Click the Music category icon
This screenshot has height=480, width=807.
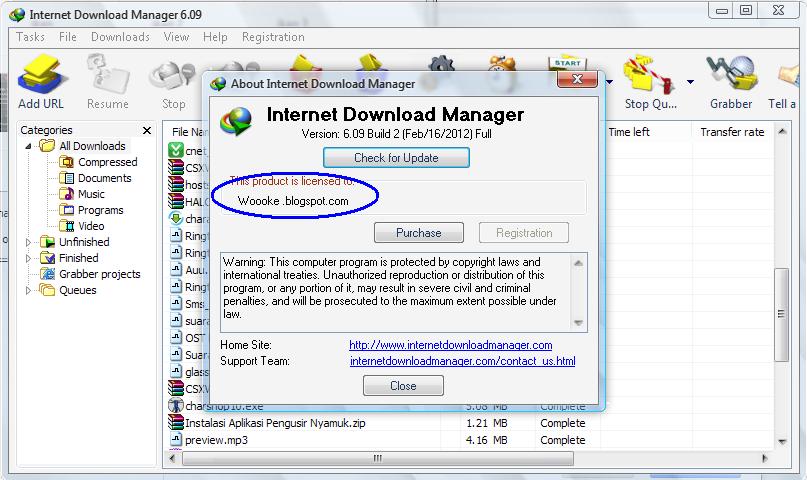coord(66,194)
